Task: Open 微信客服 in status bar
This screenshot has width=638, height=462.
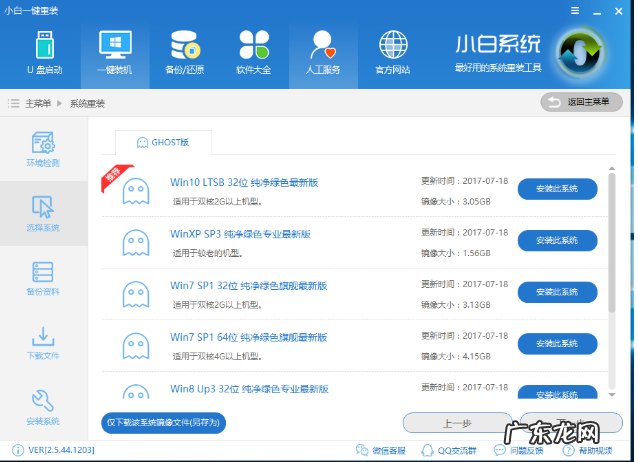Action: 381,451
